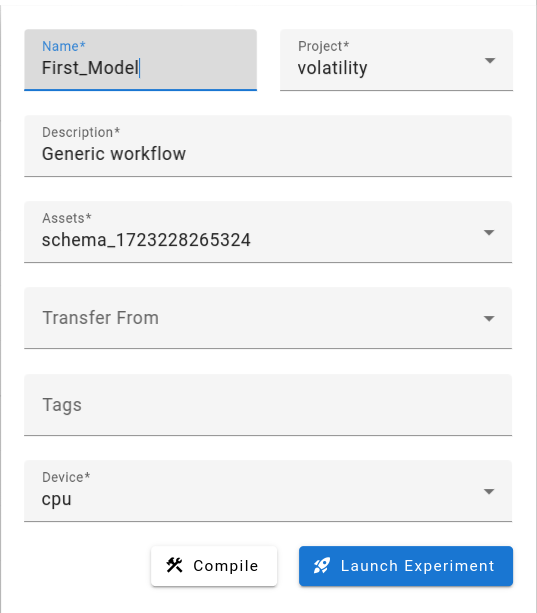The width and height of the screenshot is (537, 613).
Task: Click the Description* field label
Action: pos(81,132)
